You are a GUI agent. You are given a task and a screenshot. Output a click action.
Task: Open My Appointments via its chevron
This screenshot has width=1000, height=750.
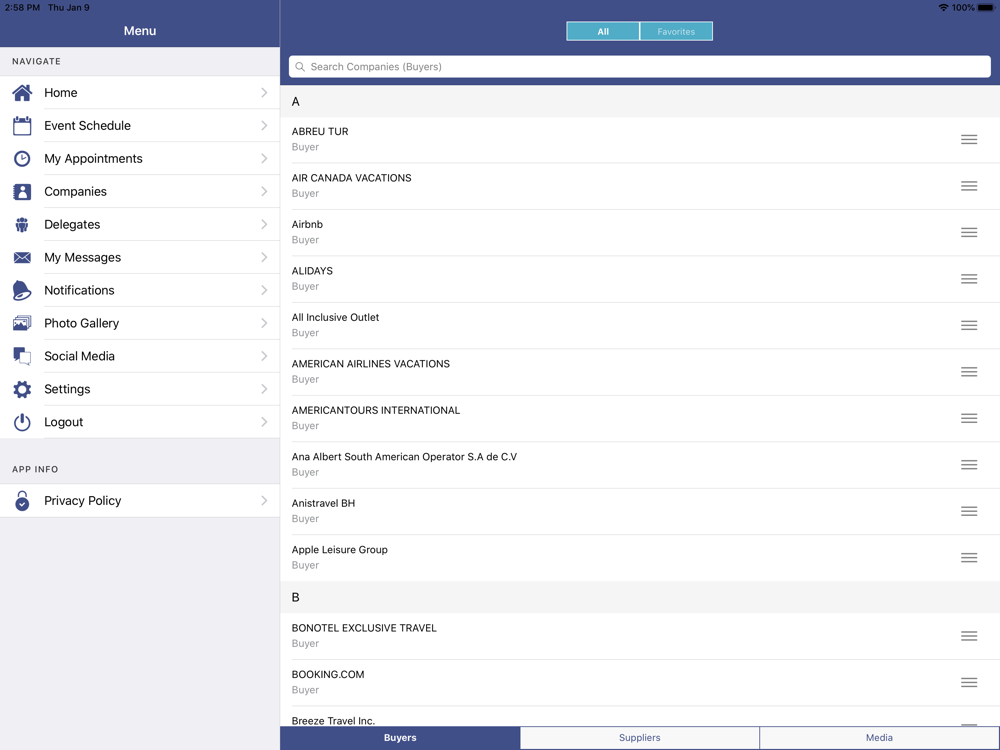[x=264, y=158]
